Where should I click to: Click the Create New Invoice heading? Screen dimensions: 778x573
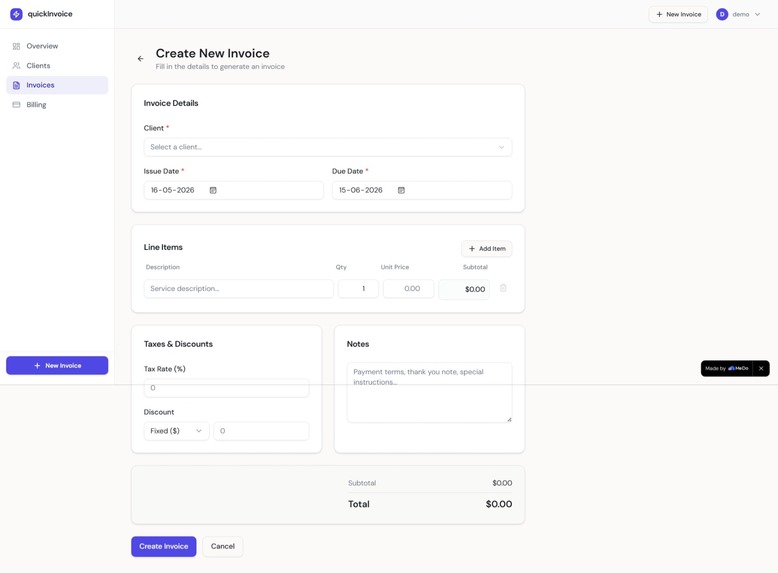coord(213,53)
